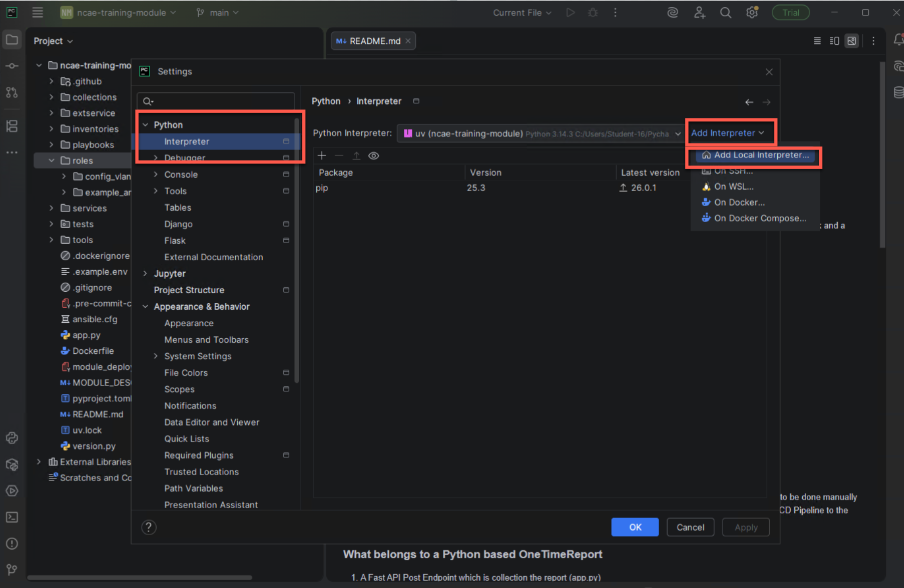Image resolution: width=904 pixels, height=588 pixels.
Task: Open the Services tool window icon
Action: coord(12,491)
